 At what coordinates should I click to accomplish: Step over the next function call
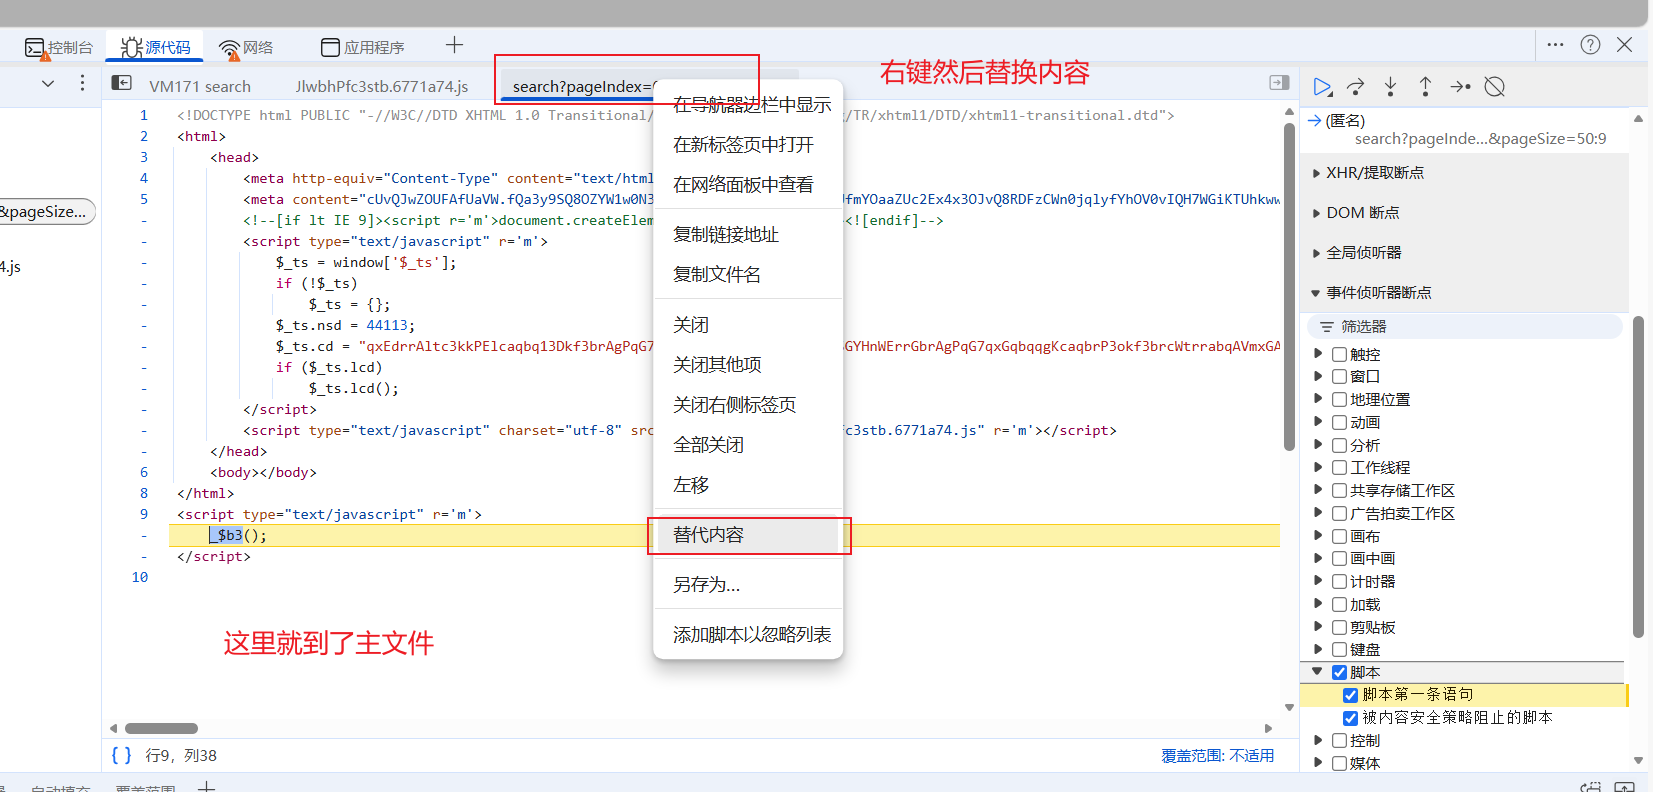[x=1356, y=87]
